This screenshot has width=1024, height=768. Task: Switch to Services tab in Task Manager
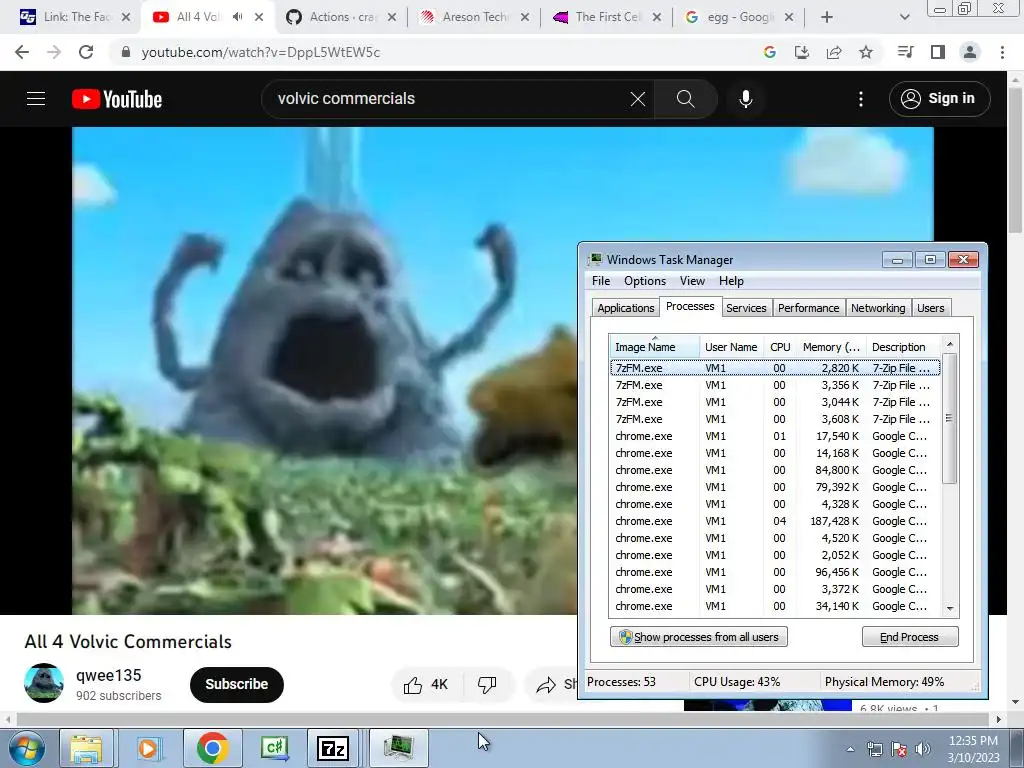[x=746, y=308]
